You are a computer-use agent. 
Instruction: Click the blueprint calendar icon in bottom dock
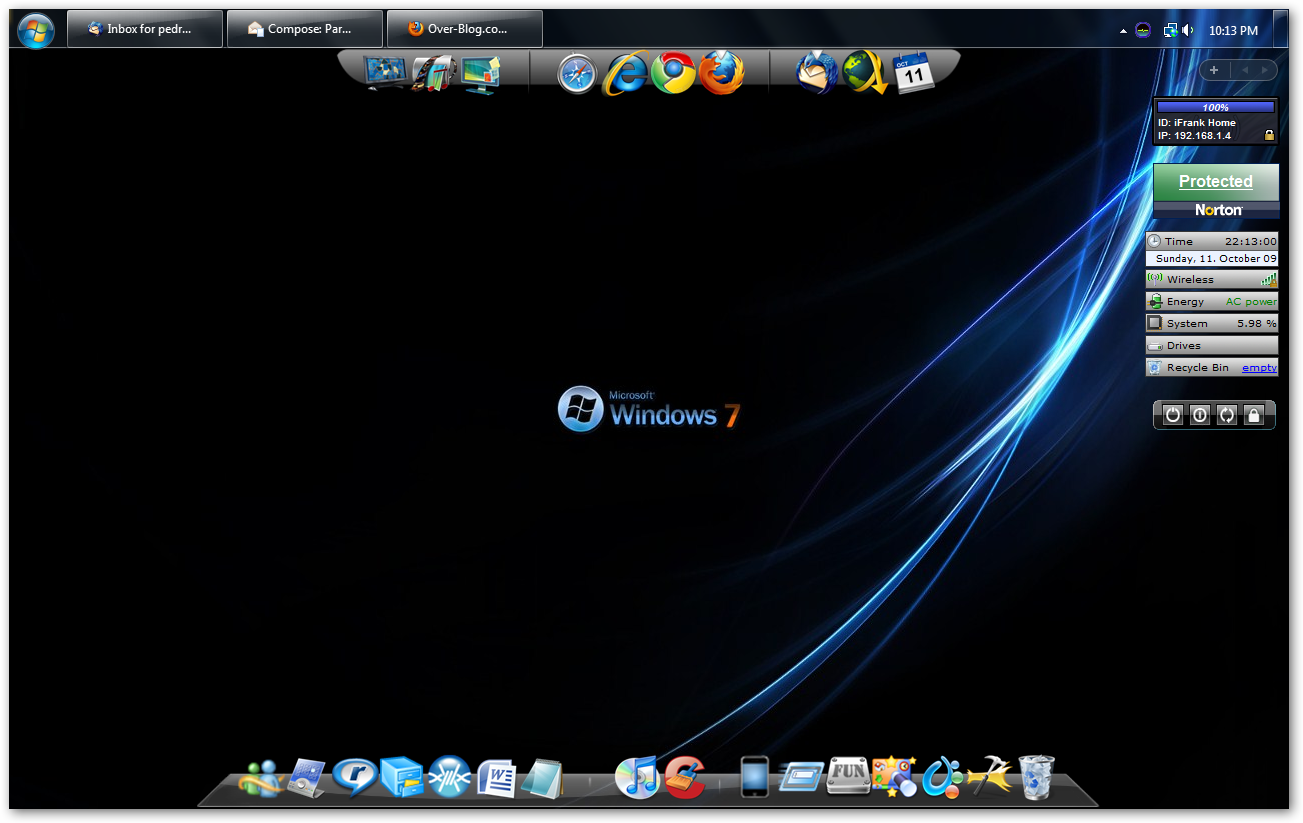click(x=307, y=778)
